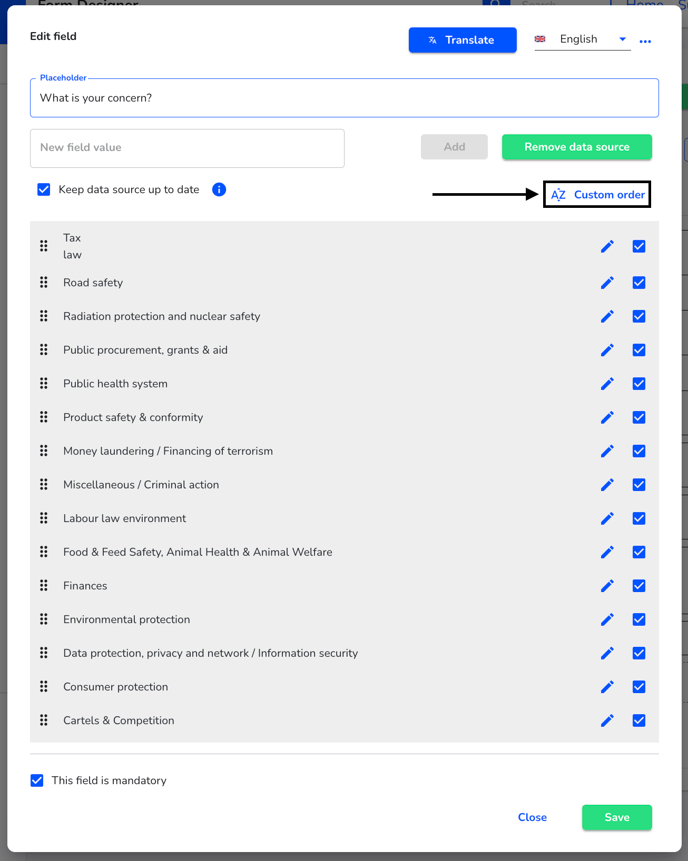Grab drag handle of Finances row

tap(44, 585)
